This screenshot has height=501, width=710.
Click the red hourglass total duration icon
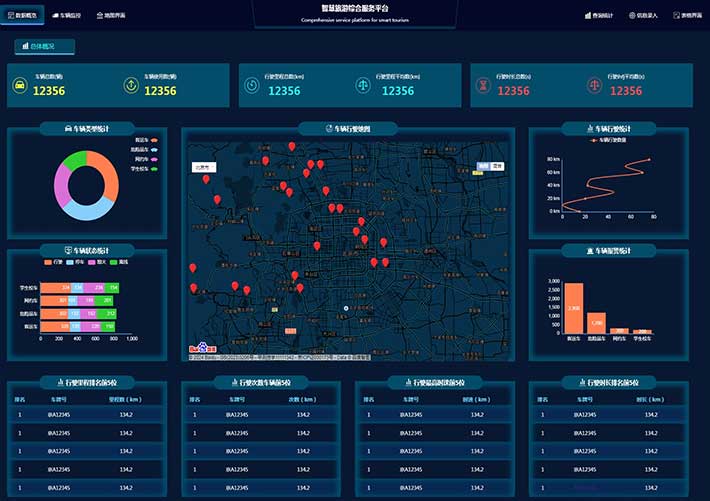tap(484, 86)
